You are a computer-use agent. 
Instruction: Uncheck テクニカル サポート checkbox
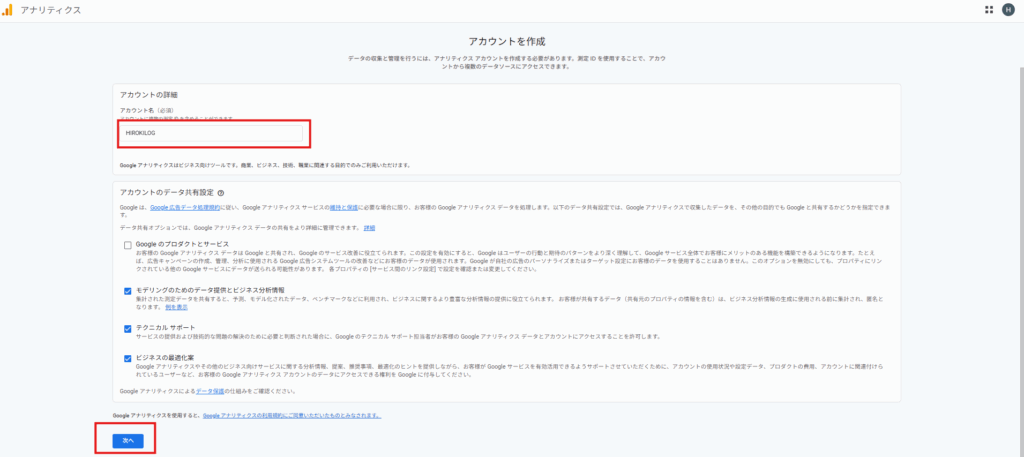click(128, 329)
